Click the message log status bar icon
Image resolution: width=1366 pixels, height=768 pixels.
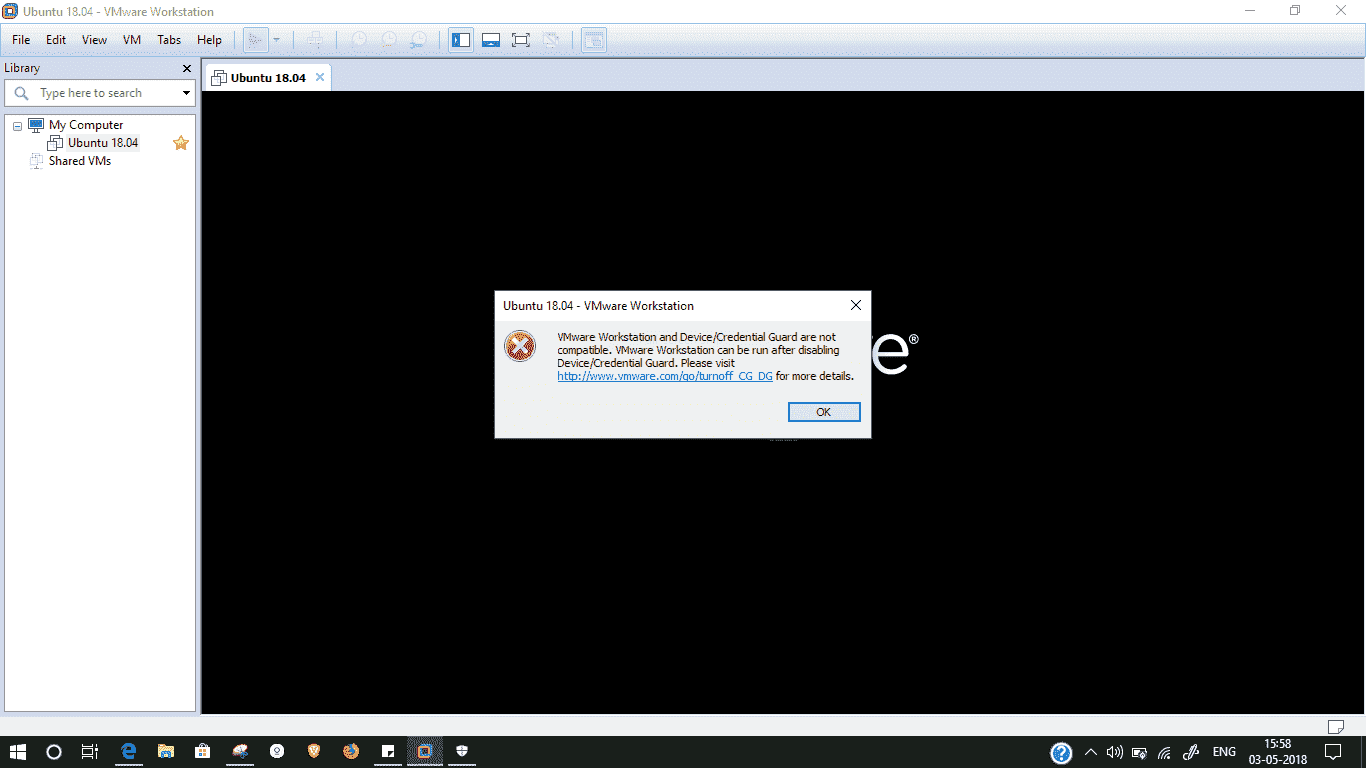[1335, 725]
